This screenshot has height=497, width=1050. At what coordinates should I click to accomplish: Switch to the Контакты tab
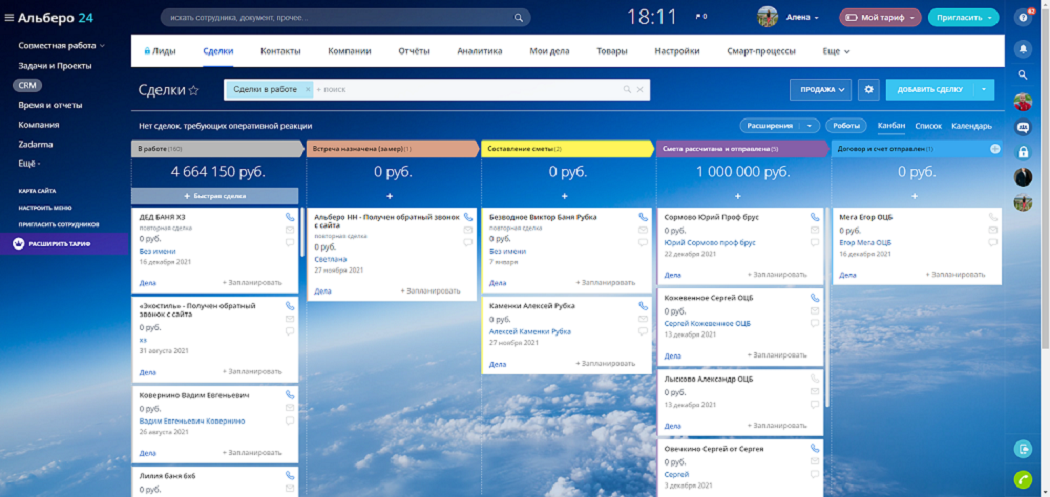280,51
